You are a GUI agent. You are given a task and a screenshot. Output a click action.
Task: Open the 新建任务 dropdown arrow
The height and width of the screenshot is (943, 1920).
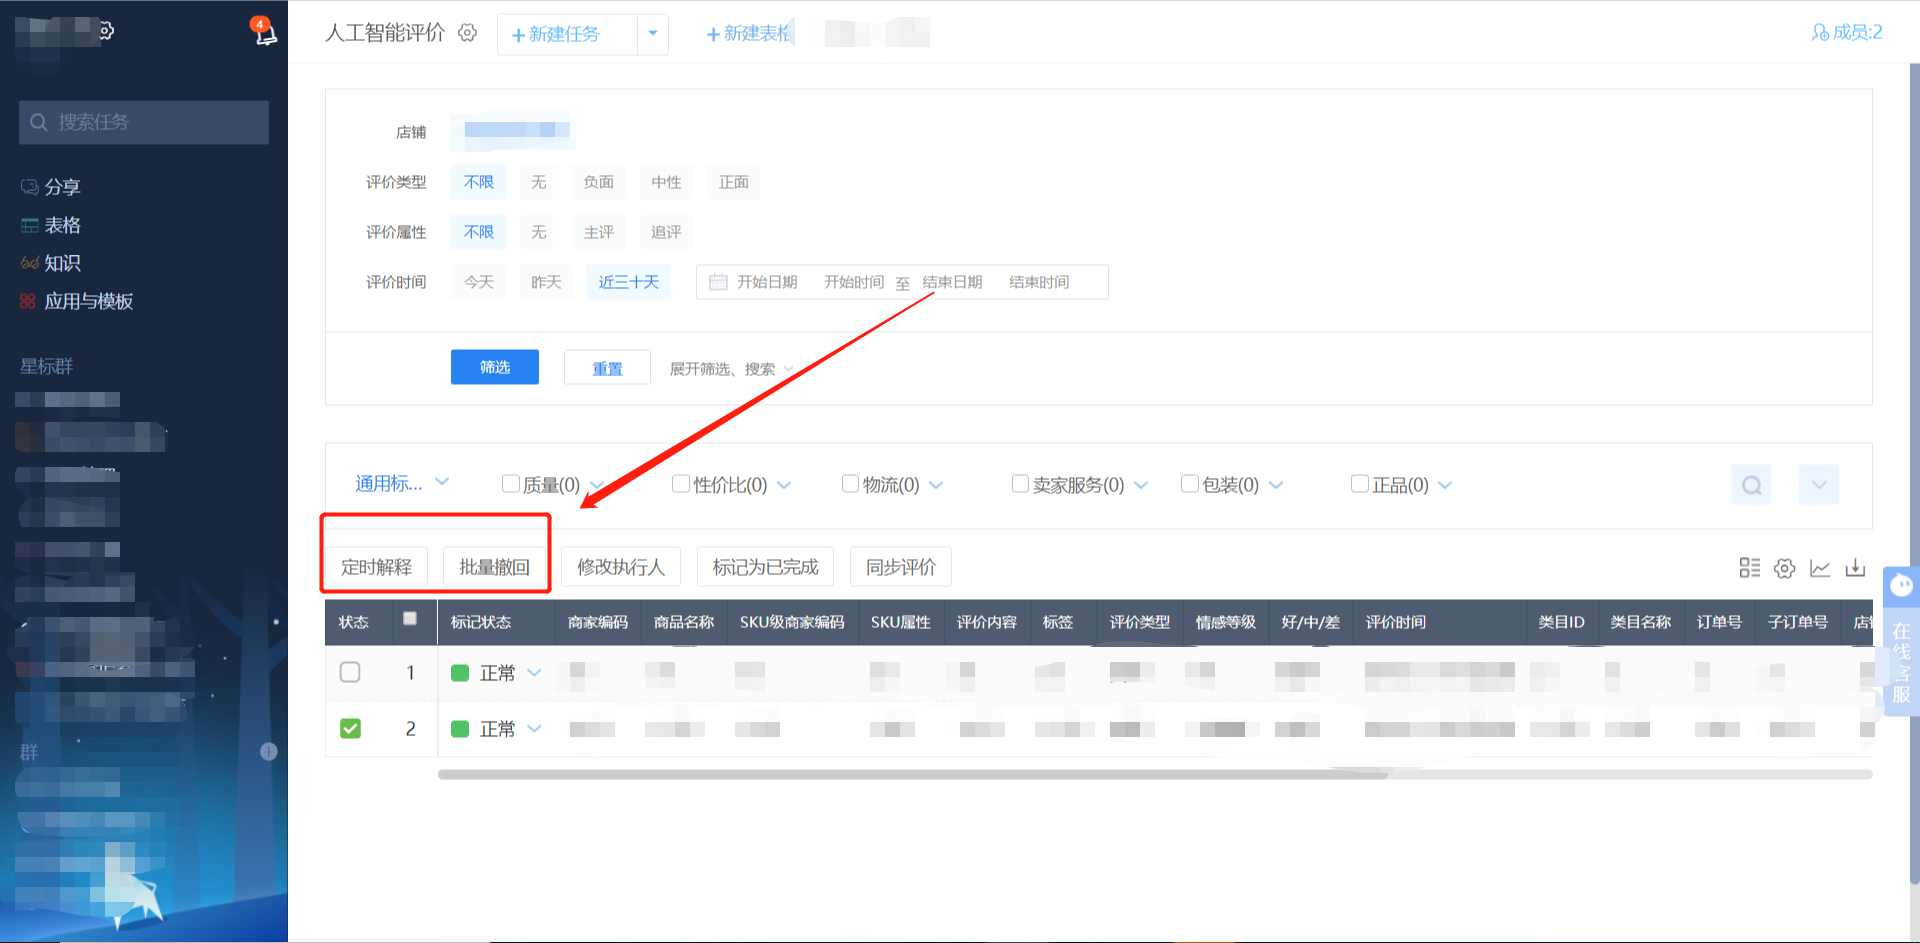point(653,34)
